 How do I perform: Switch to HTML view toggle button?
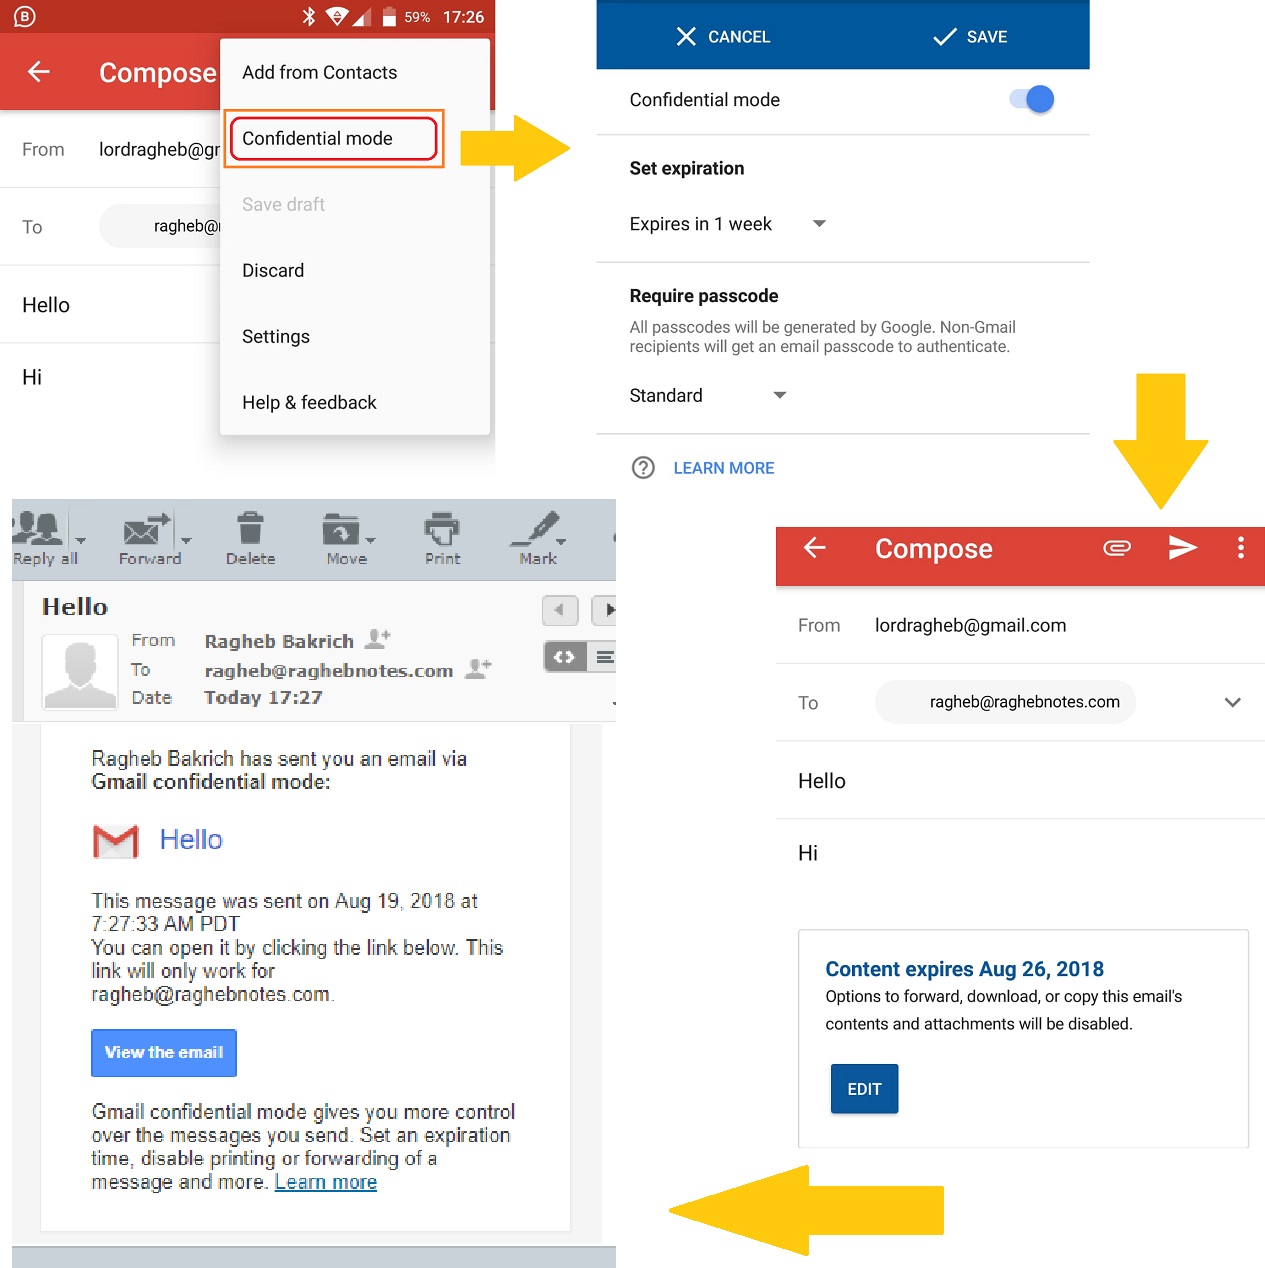click(x=564, y=657)
